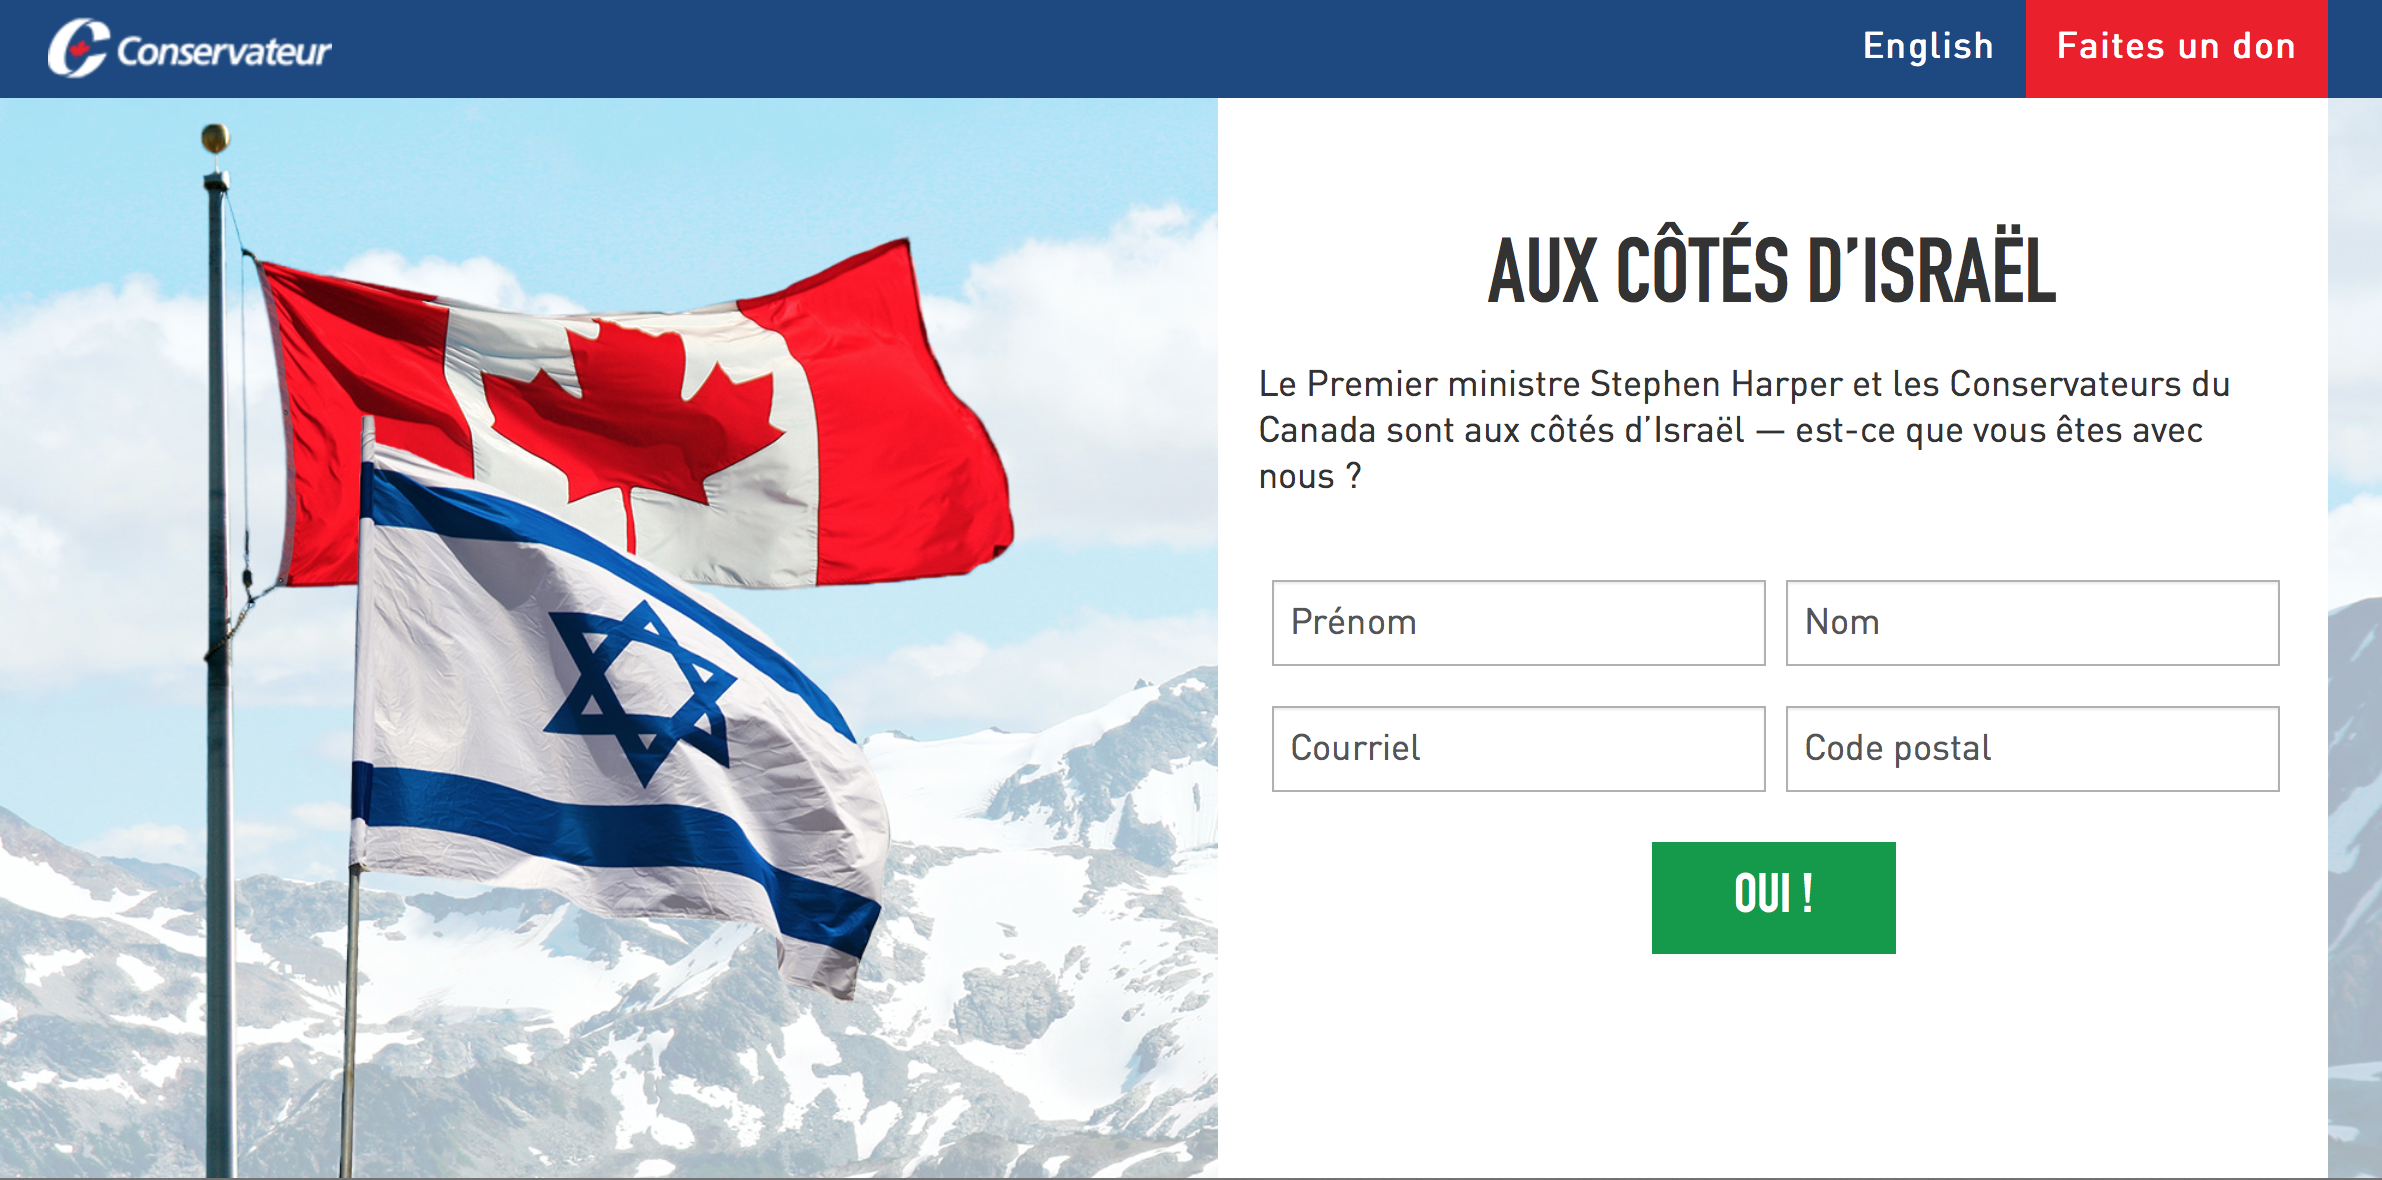This screenshot has width=2382, height=1180.
Task: Click the Code postal field
Action: [x=2032, y=749]
